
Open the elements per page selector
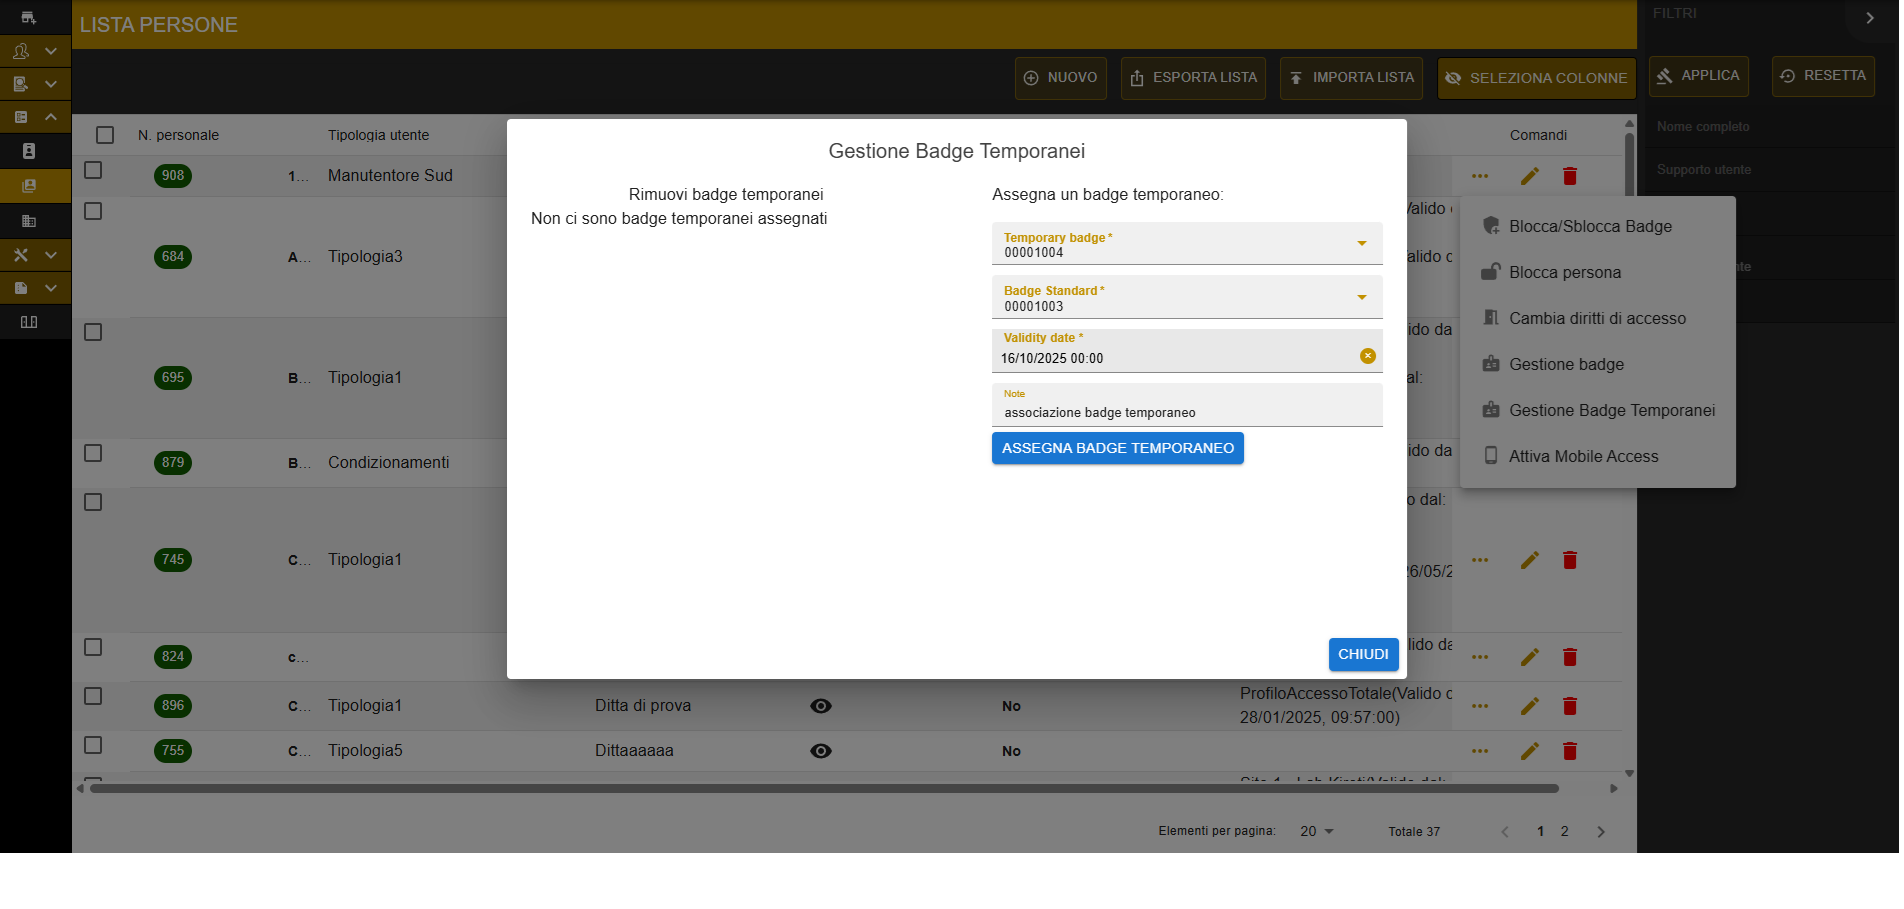[x=1317, y=832]
